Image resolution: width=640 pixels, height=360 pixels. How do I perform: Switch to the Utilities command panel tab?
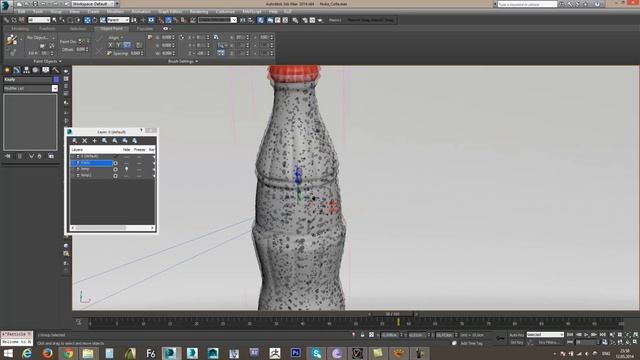[55, 70]
